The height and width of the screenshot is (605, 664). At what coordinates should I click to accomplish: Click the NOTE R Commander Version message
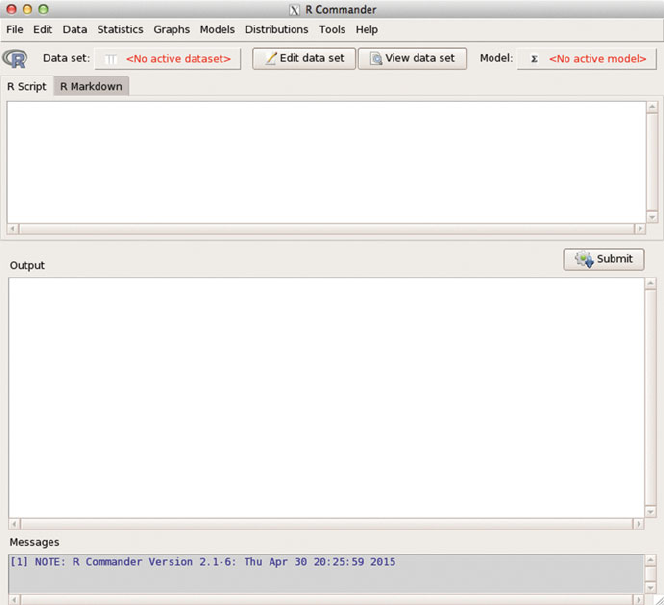pos(202,562)
